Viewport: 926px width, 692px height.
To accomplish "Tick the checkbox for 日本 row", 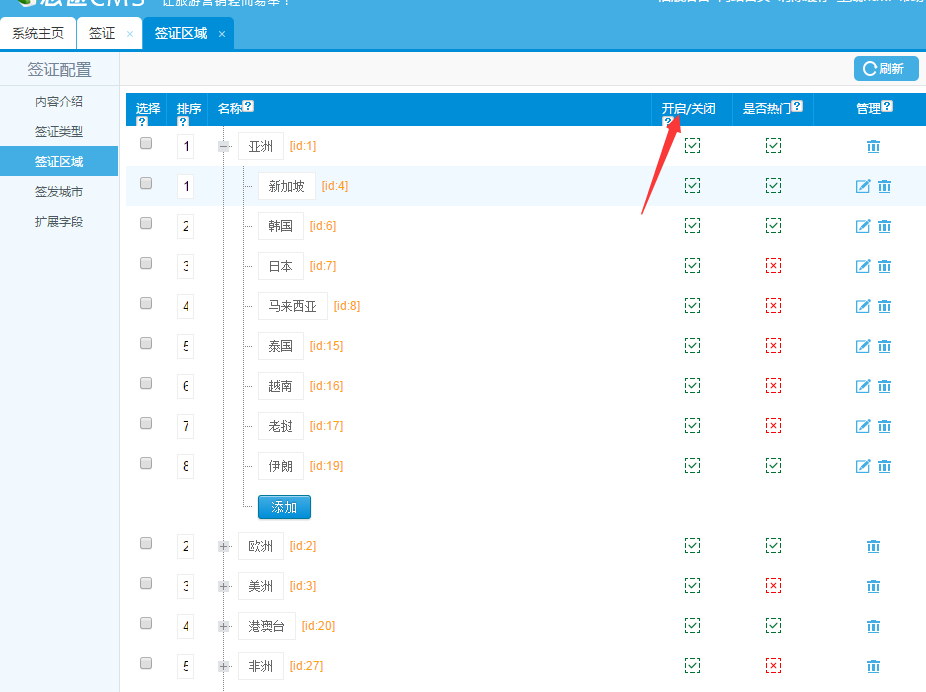I will pyautogui.click(x=146, y=263).
